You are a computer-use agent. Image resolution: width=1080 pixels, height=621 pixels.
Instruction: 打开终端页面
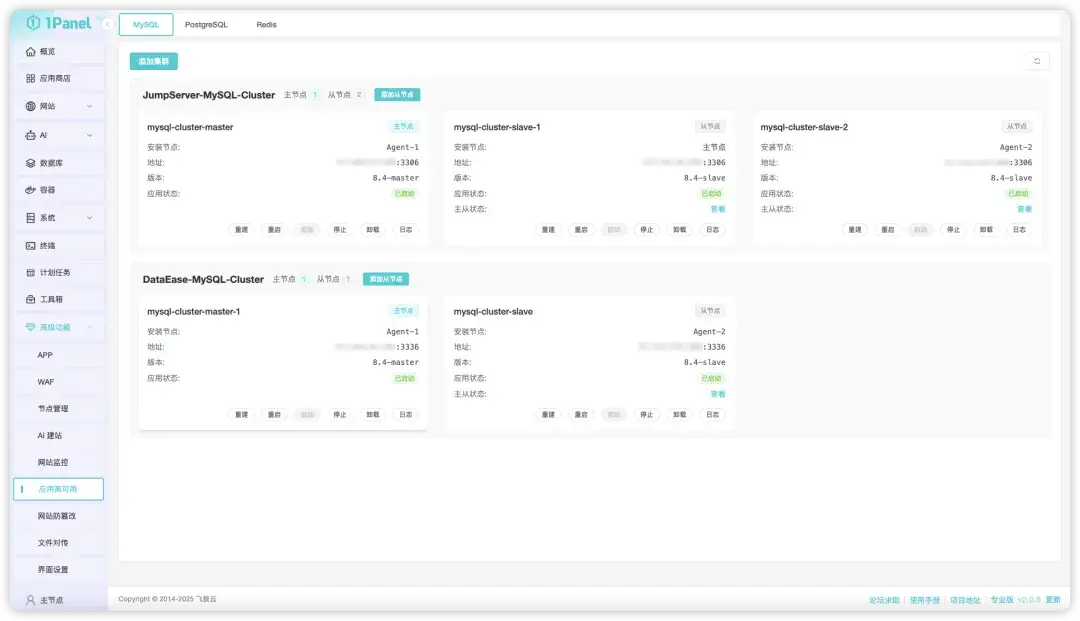46,245
